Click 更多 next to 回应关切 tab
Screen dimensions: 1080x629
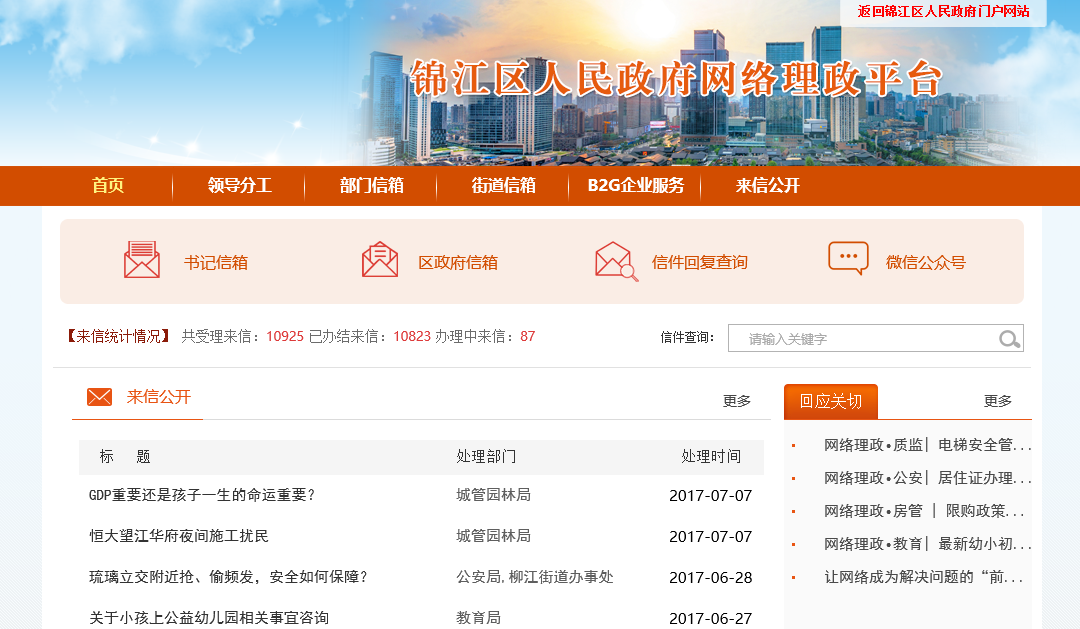point(997,401)
